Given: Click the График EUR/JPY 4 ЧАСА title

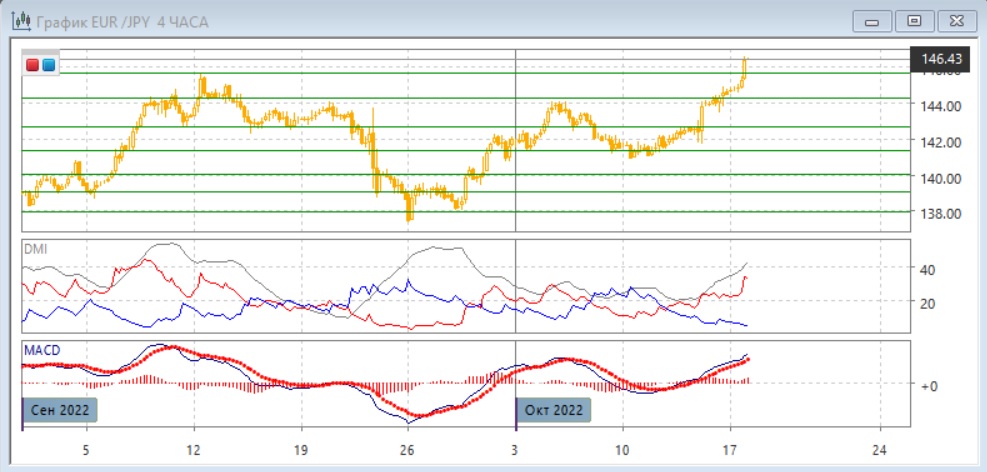Looking at the screenshot, I should (x=122, y=20).
